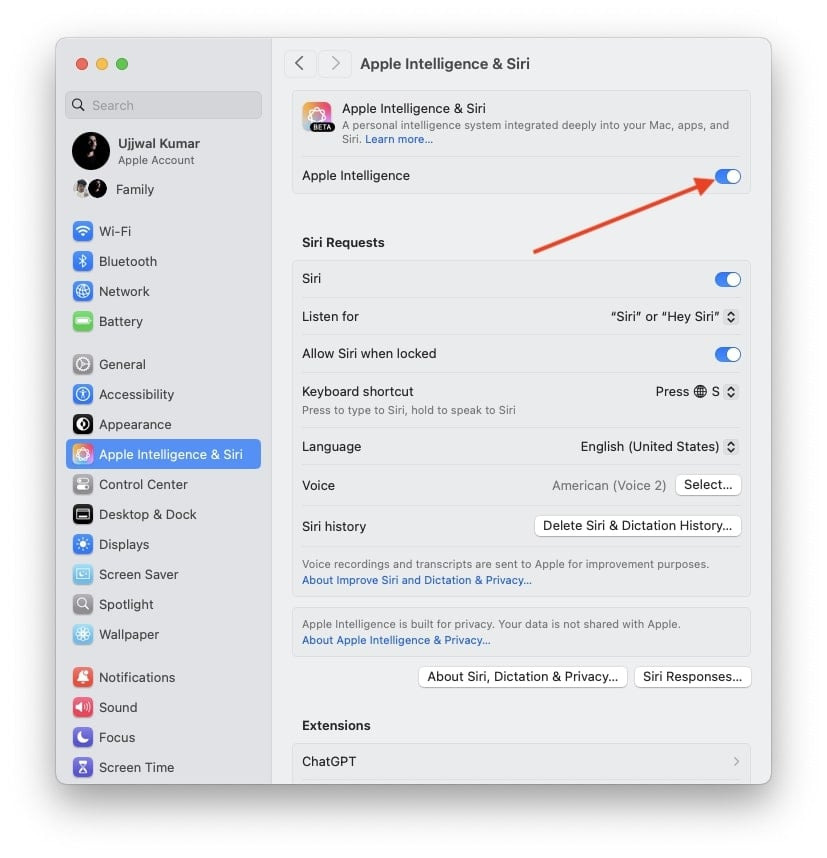Click the Wi-Fi icon in sidebar
Image resolution: width=827 pixels, height=858 pixels.
pyautogui.click(x=83, y=231)
